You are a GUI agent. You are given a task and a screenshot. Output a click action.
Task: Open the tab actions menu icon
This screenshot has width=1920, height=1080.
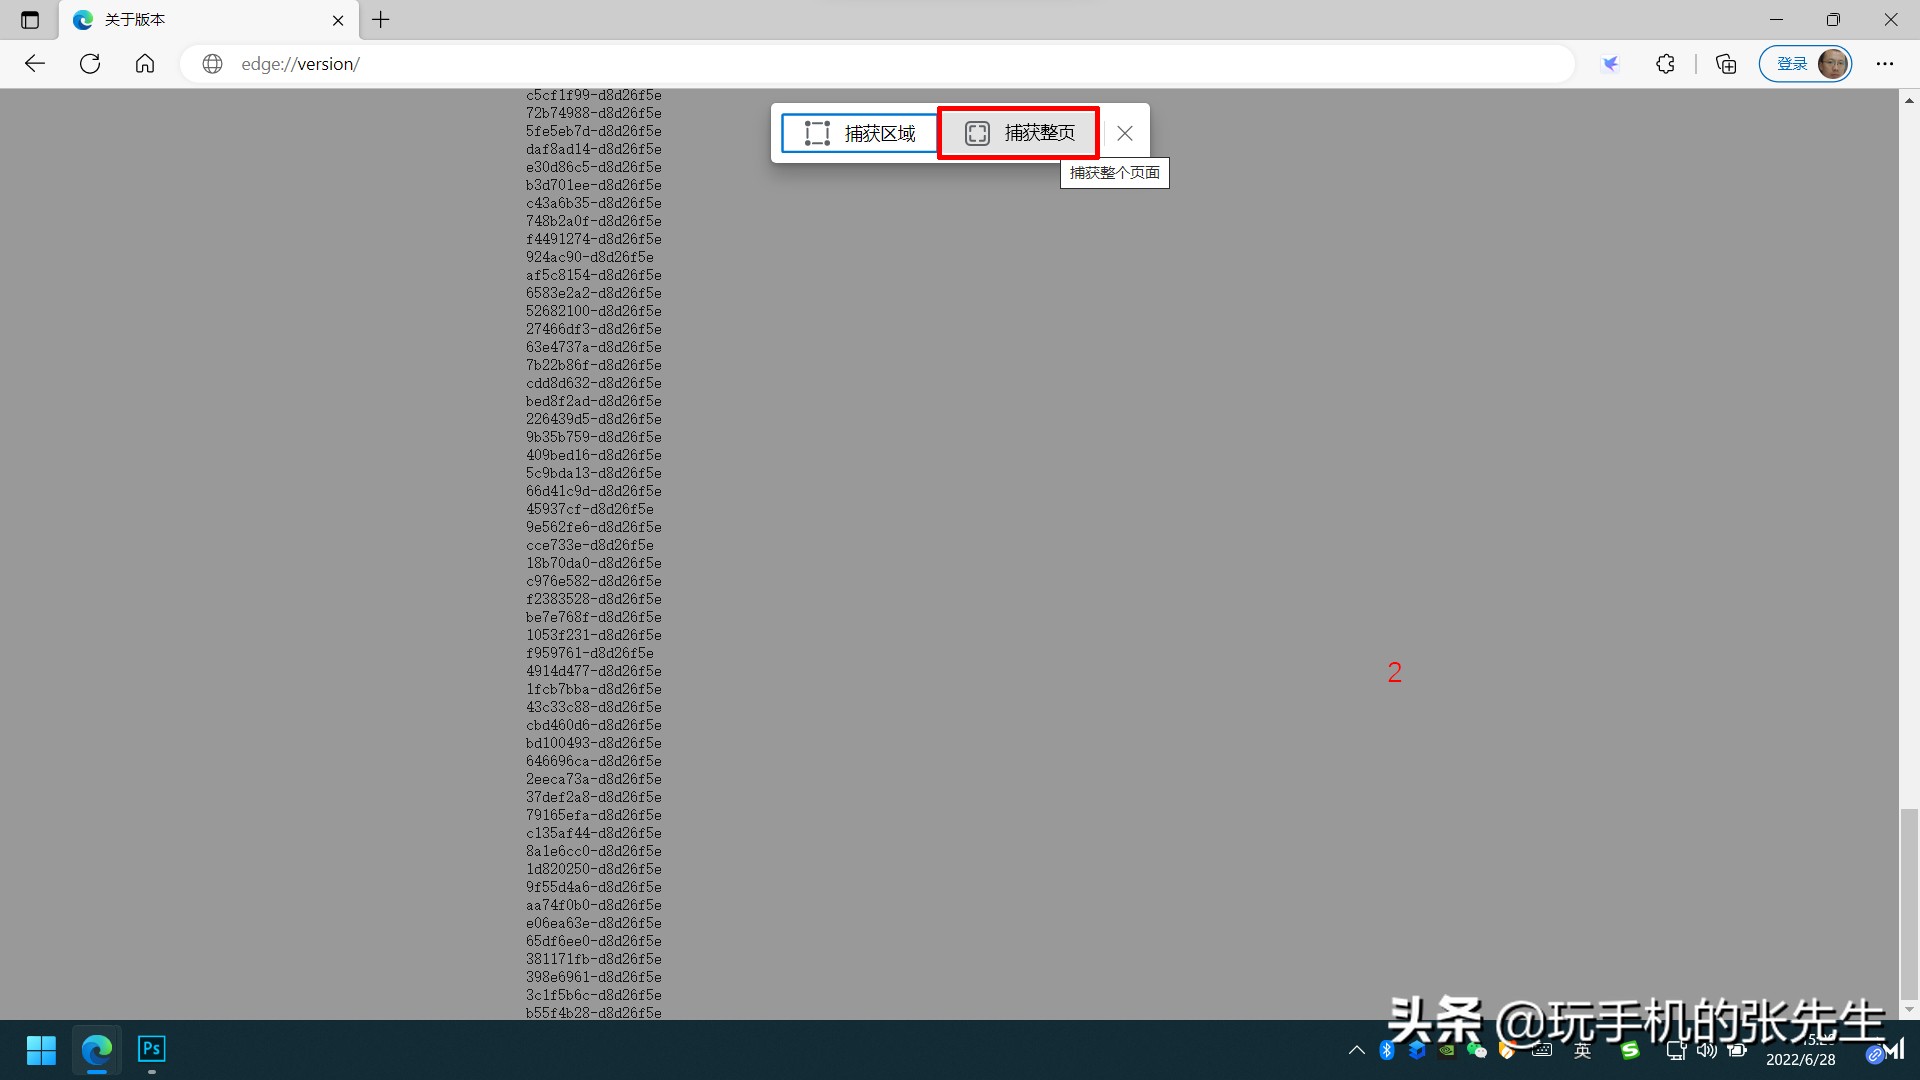30,20
